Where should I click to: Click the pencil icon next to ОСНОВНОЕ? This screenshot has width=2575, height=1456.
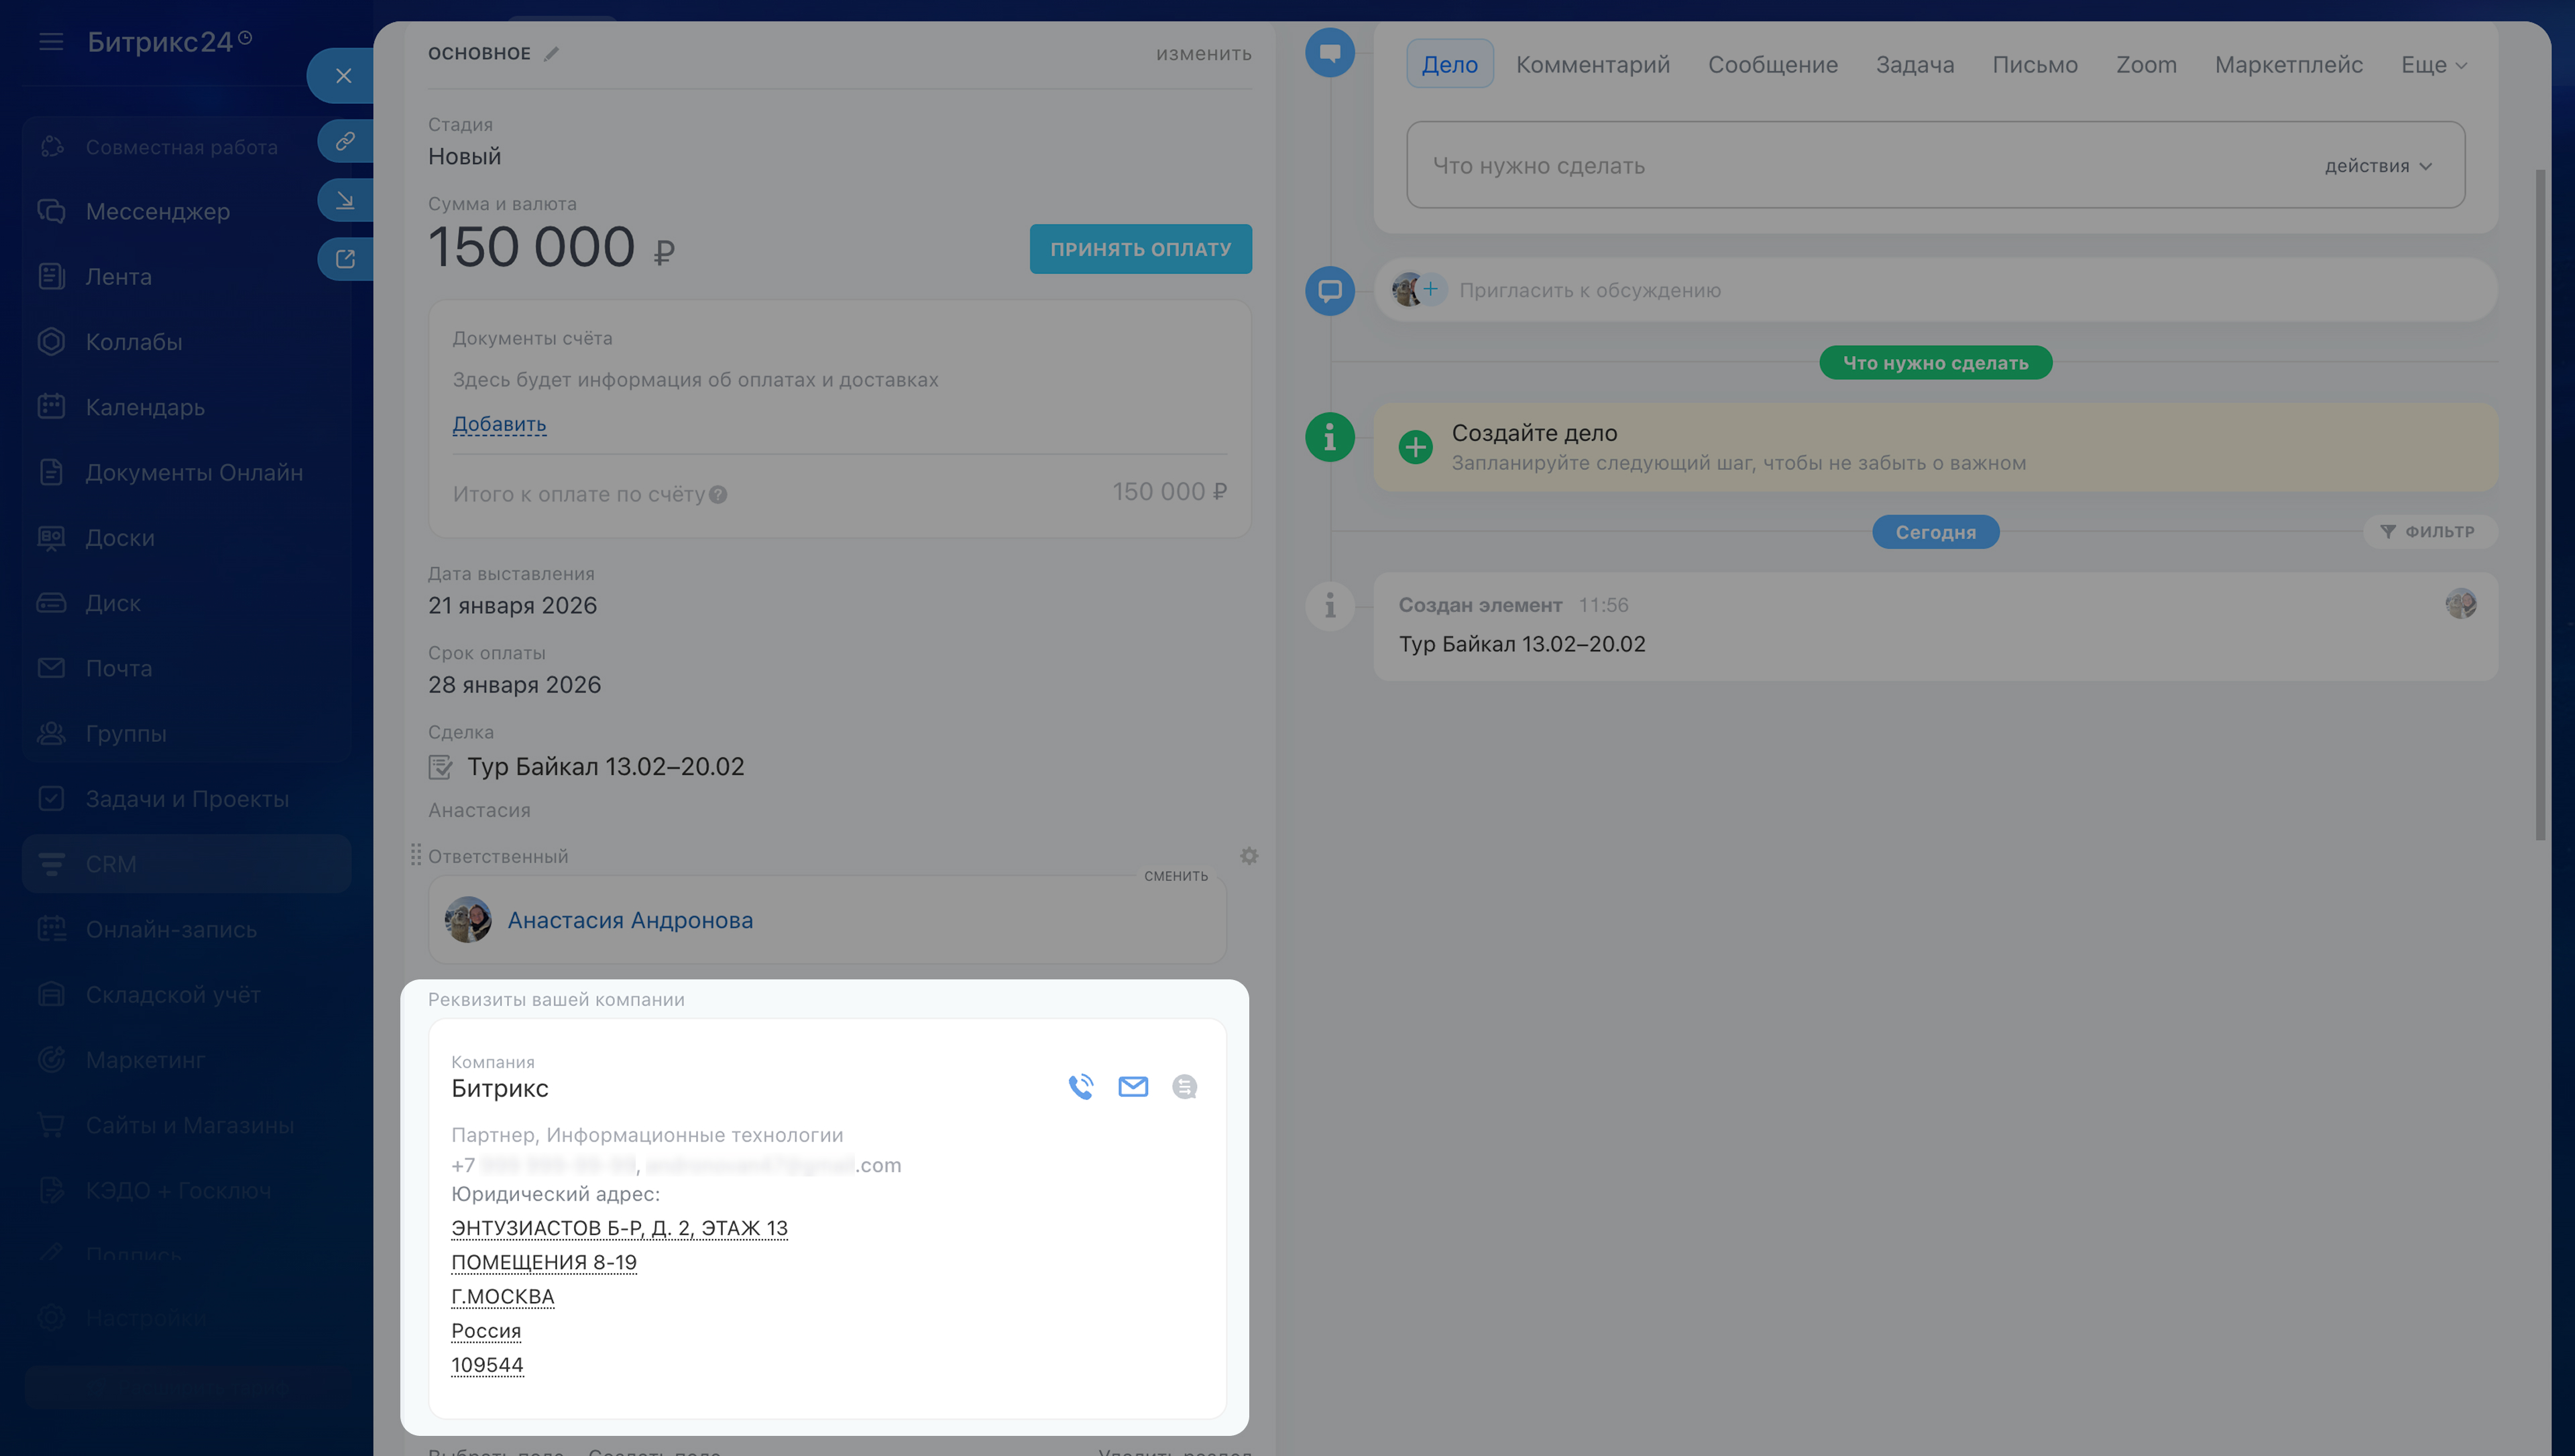(x=551, y=54)
